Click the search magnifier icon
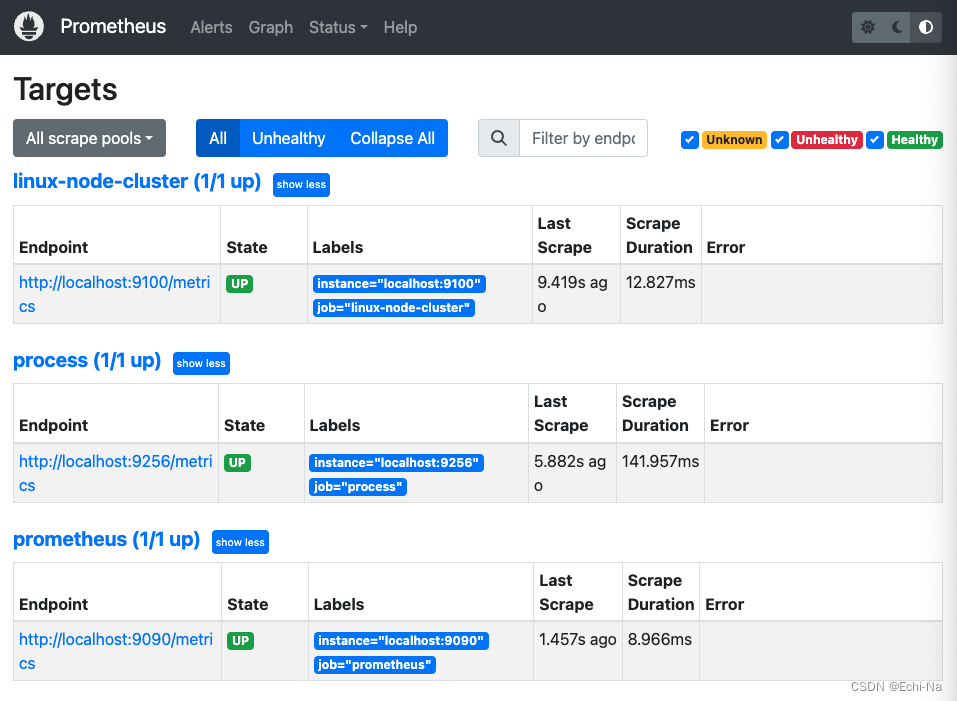Screen dimensions: 957x701 (499, 138)
